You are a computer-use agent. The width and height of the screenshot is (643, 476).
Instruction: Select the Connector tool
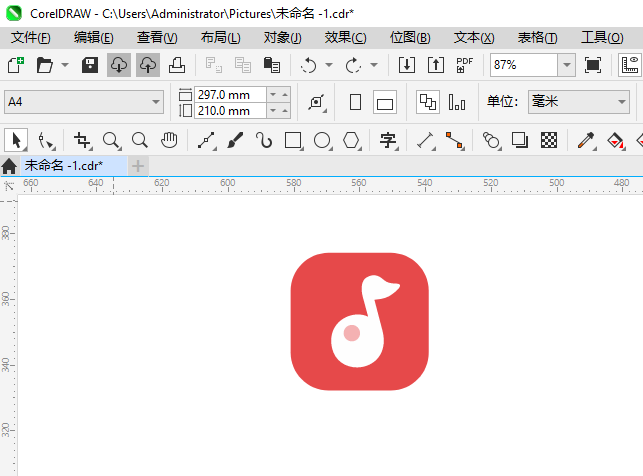pyautogui.click(x=455, y=141)
